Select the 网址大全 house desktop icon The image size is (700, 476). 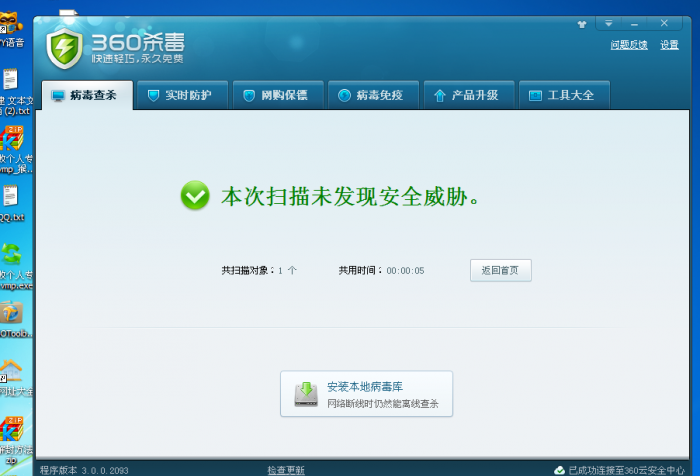click(16, 378)
